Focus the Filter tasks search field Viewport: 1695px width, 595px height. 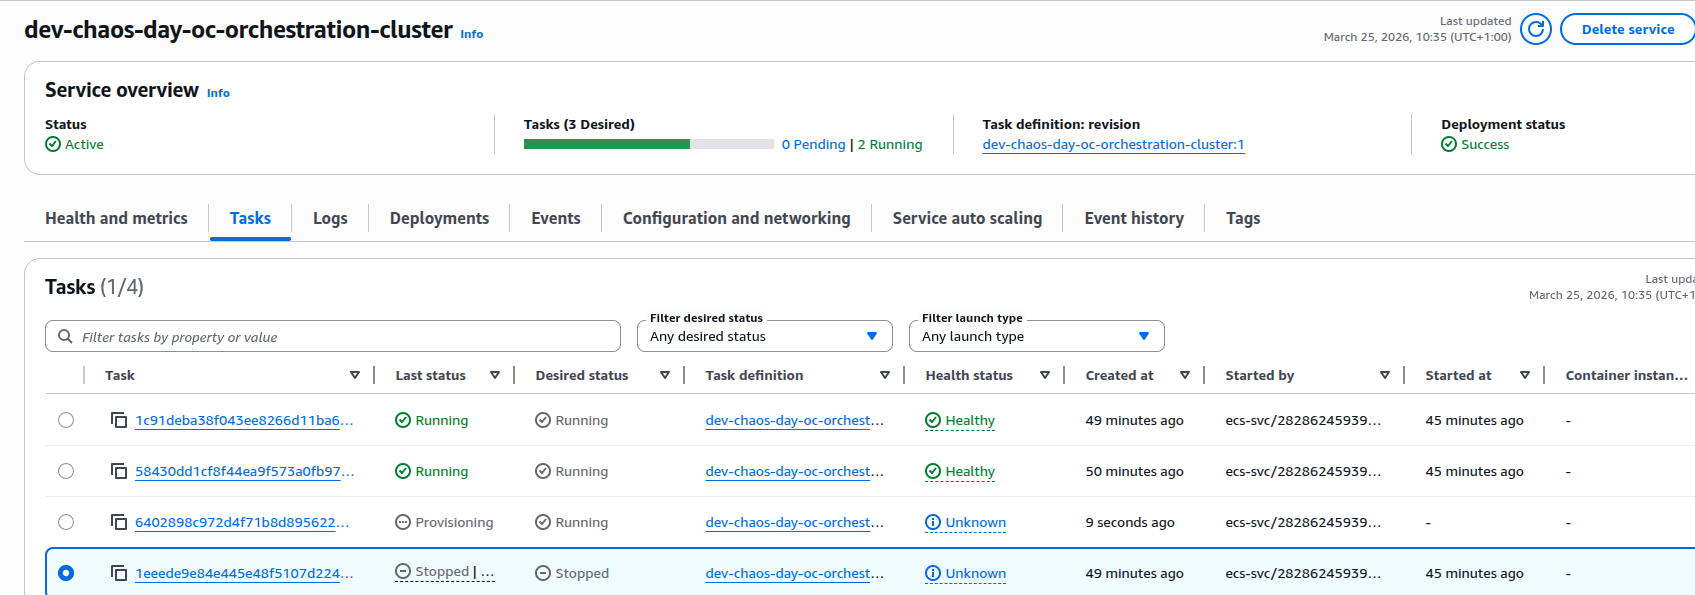click(340, 336)
